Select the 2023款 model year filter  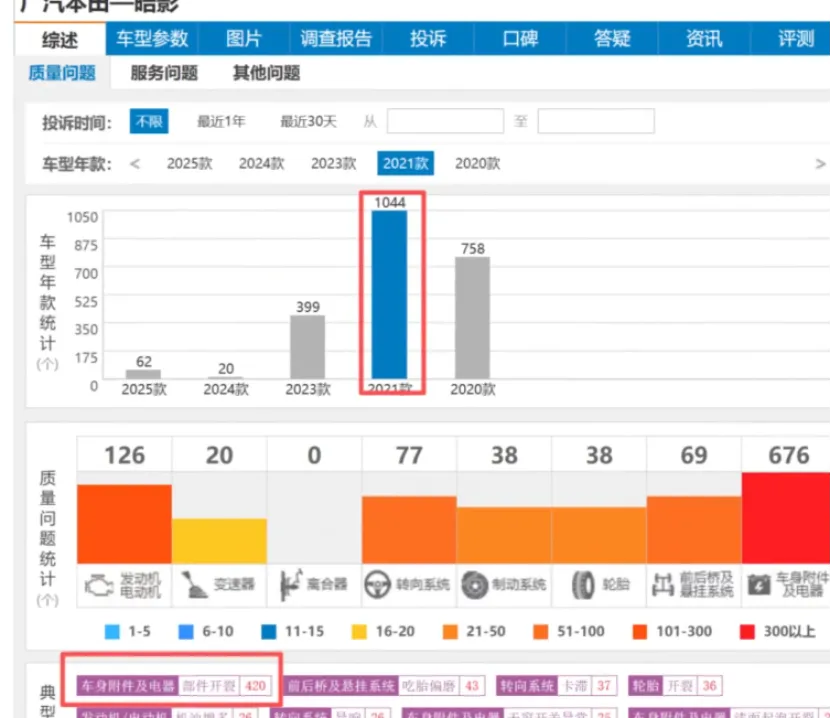tap(334, 163)
